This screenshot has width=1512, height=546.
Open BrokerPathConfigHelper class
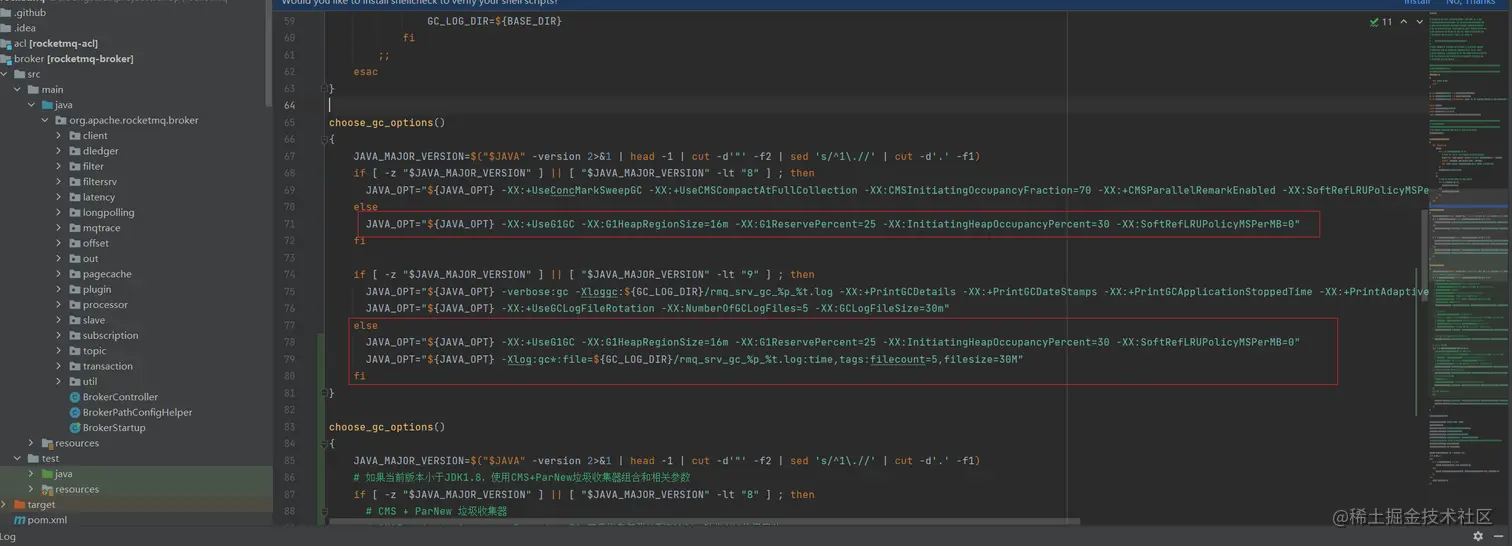(137, 412)
